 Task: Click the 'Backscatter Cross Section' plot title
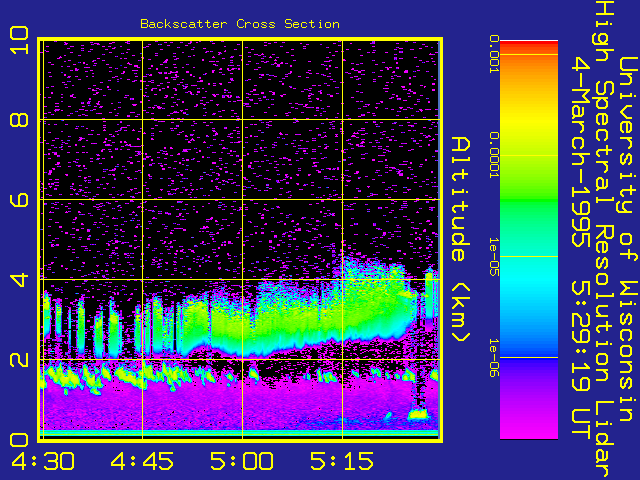pyautogui.click(x=240, y=24)
